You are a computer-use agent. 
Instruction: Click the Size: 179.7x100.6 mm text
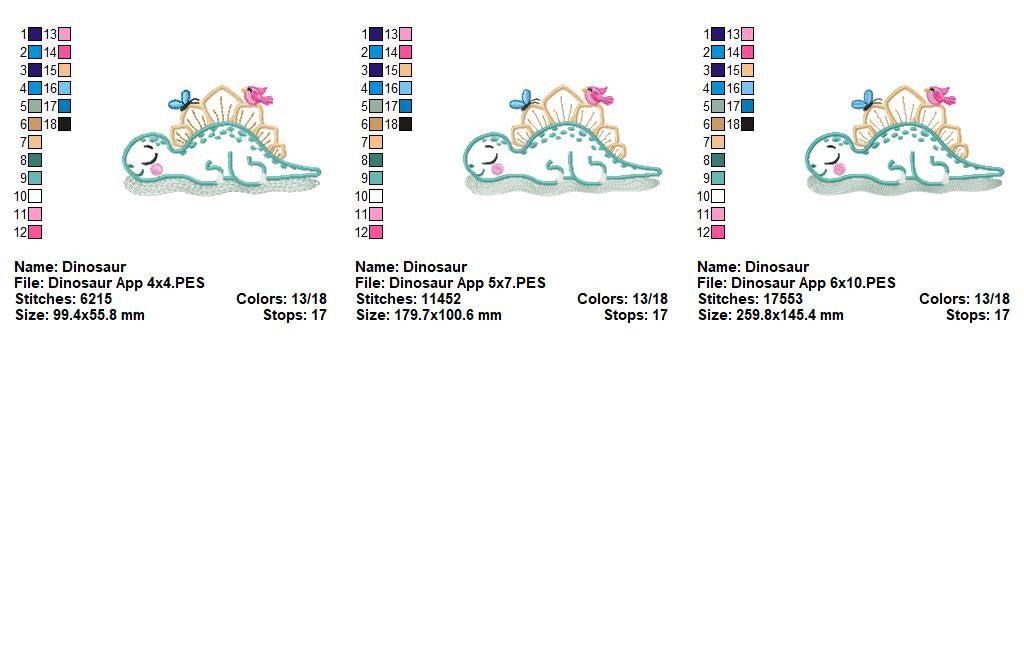(428, 315)
